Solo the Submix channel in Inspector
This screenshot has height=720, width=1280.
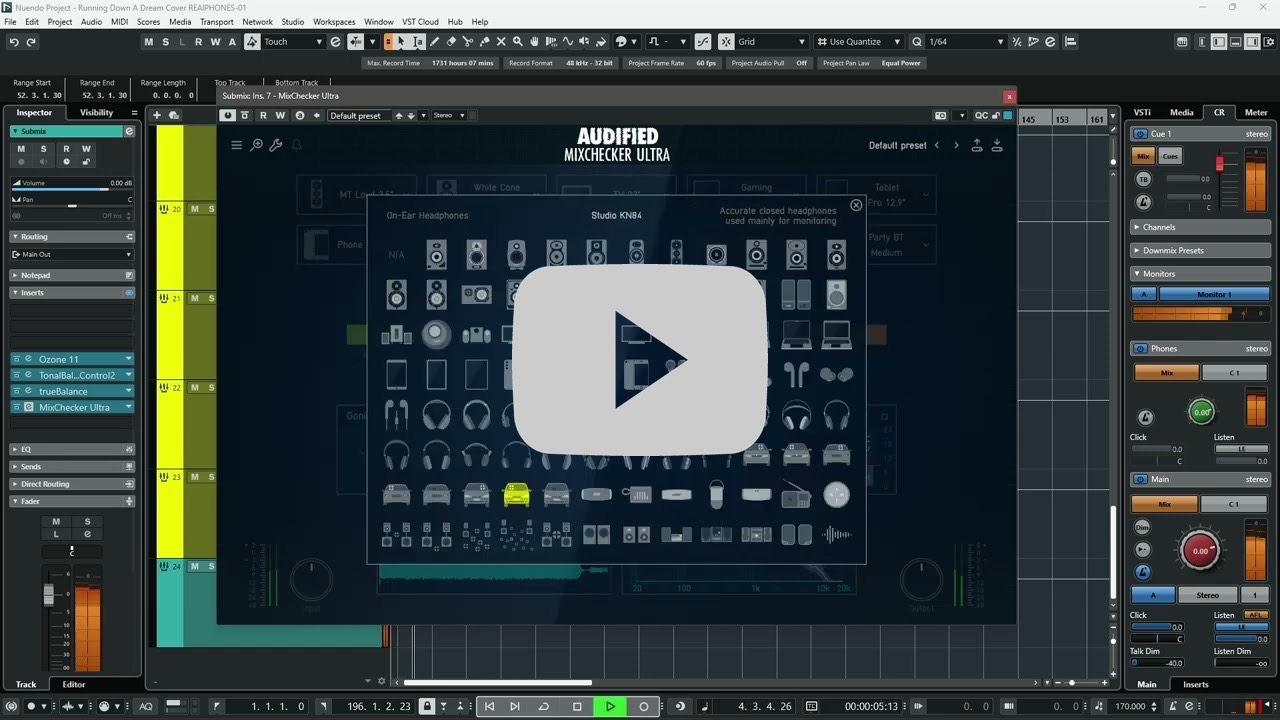pos(43,149)
